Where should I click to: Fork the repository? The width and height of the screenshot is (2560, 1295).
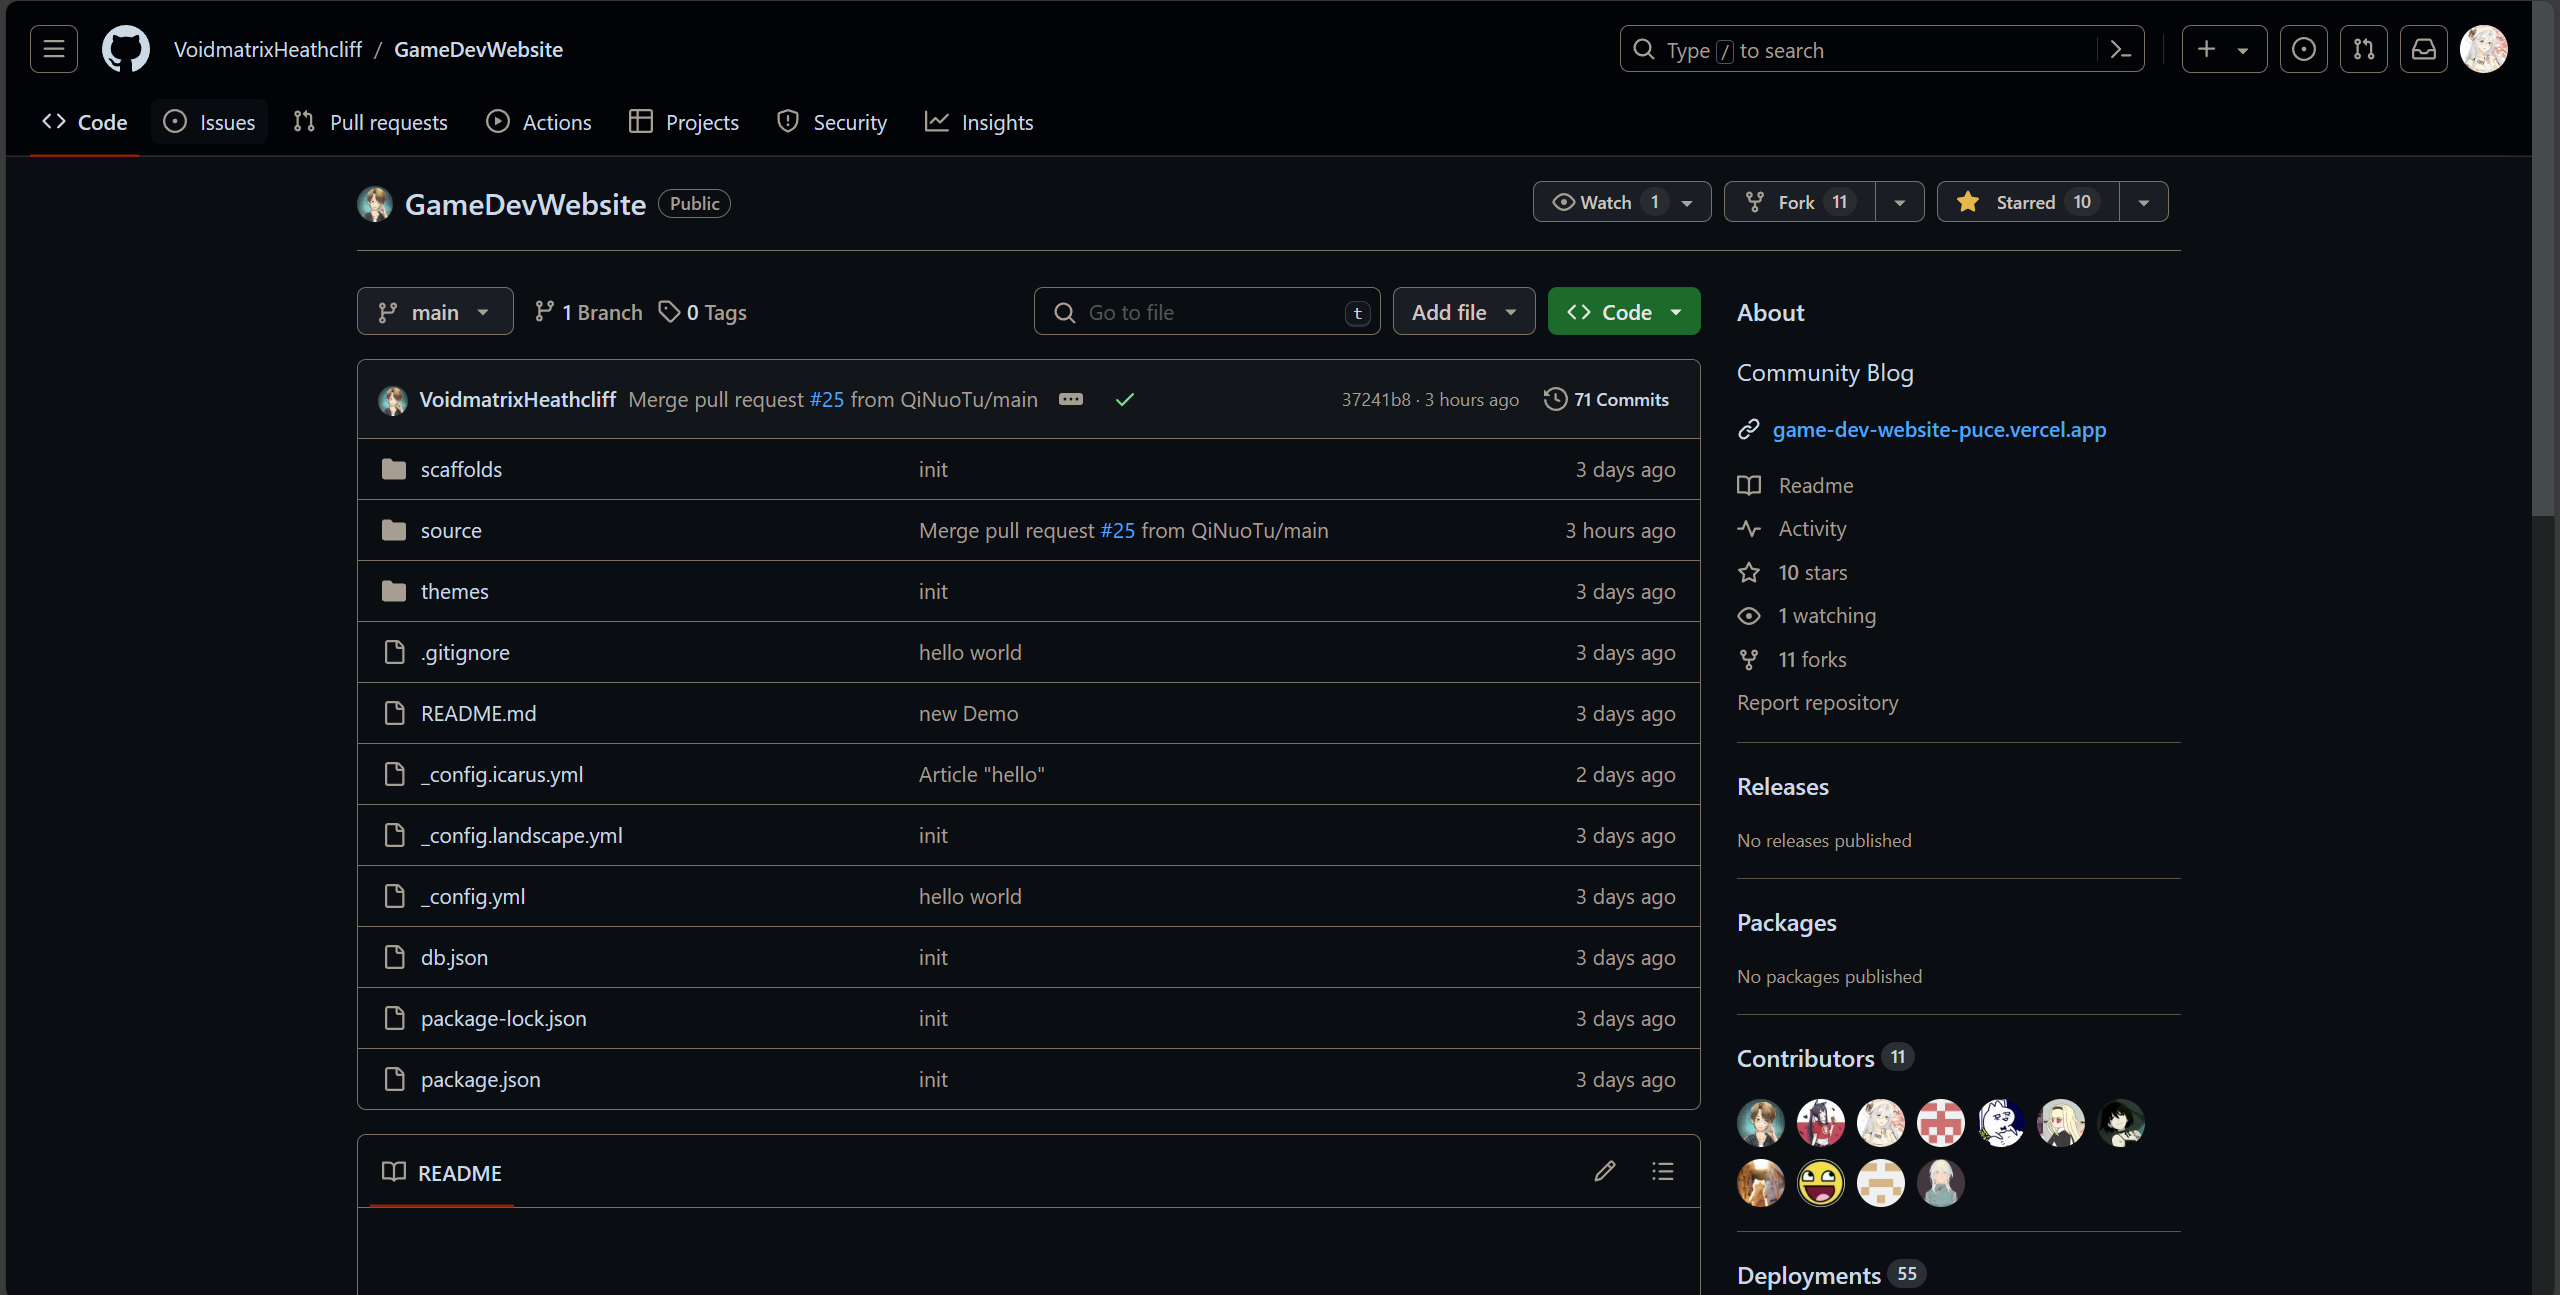coord(1800,202)
